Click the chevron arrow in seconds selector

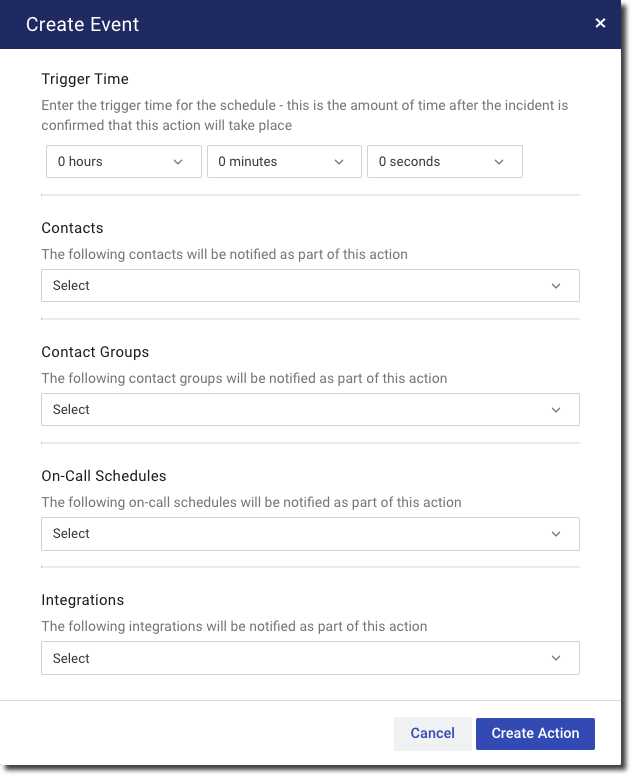499,162
